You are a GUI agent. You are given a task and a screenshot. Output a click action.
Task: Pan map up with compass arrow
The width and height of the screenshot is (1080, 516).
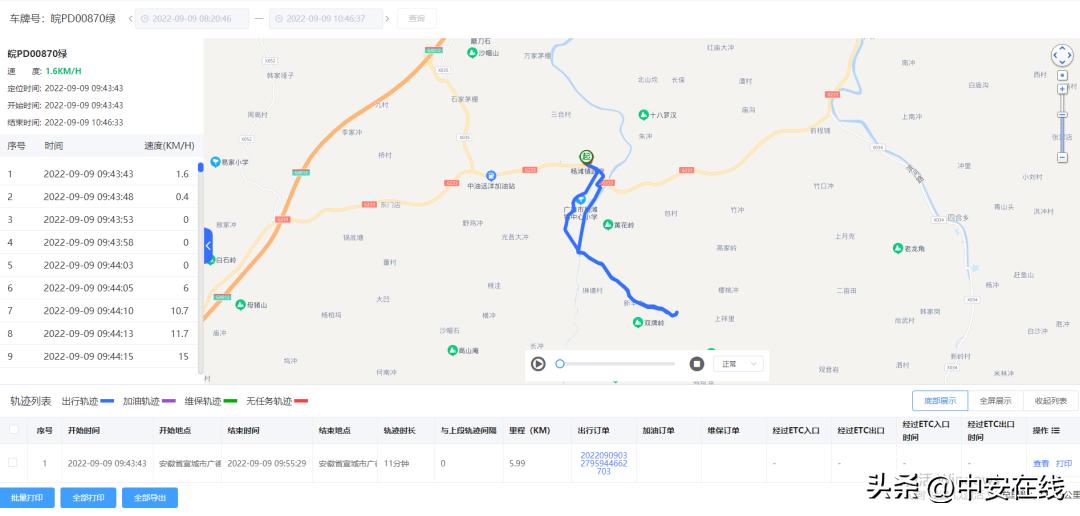[1062, 48]
